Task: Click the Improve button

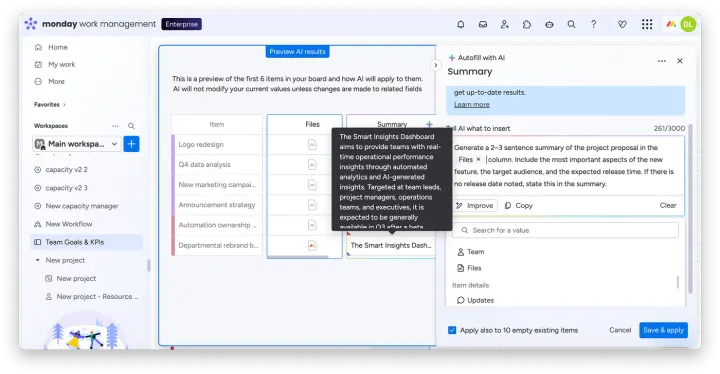Action: (x=475, y=206)
